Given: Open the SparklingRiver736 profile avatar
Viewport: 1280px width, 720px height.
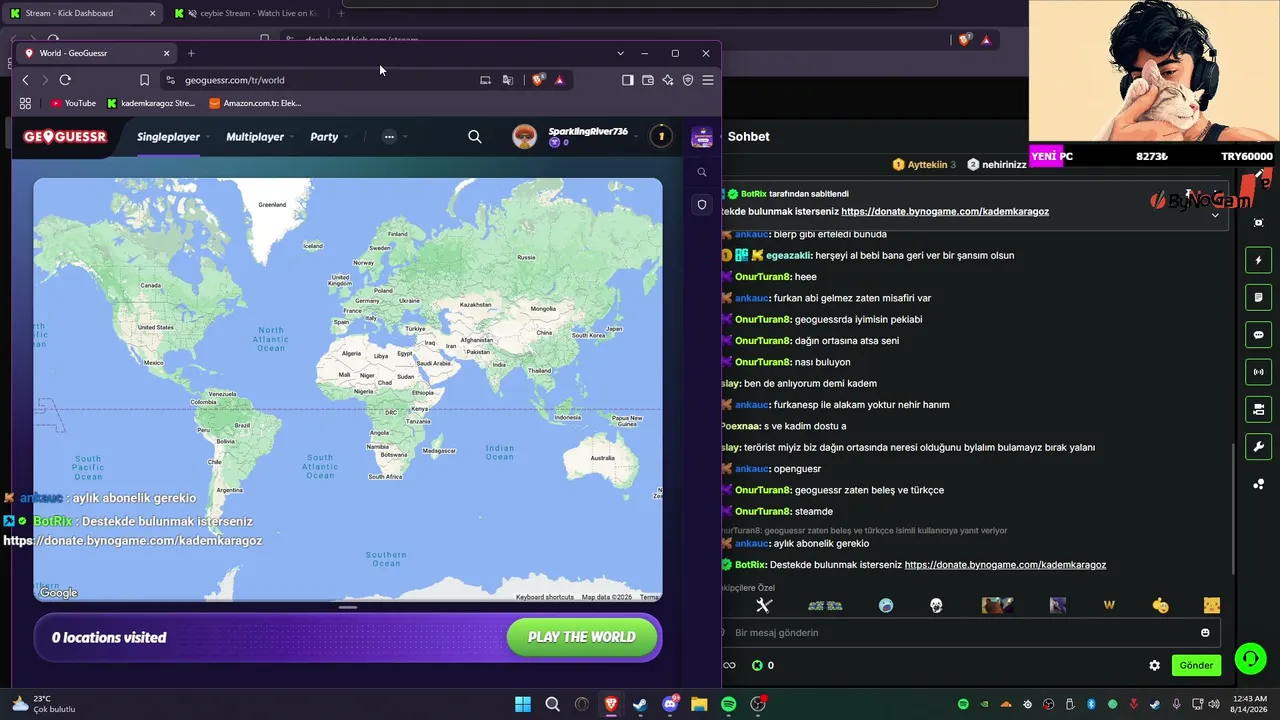Looking at the screenshot, I should click(525, 137).
